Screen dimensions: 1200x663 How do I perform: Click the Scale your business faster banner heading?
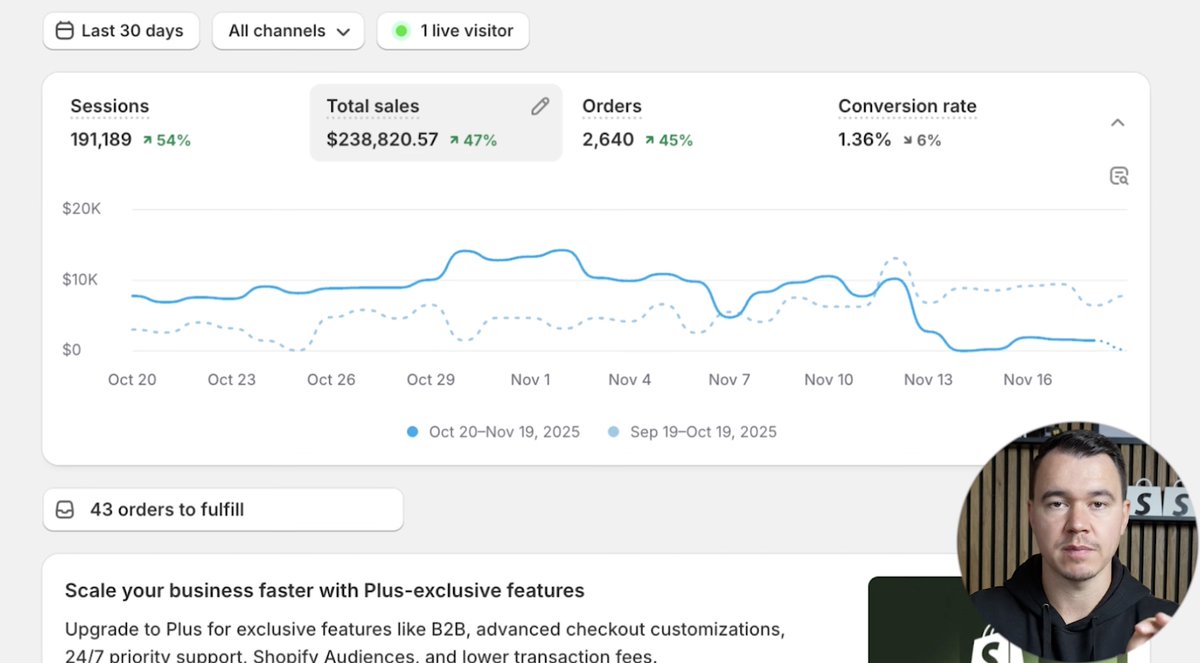point(324,590)
